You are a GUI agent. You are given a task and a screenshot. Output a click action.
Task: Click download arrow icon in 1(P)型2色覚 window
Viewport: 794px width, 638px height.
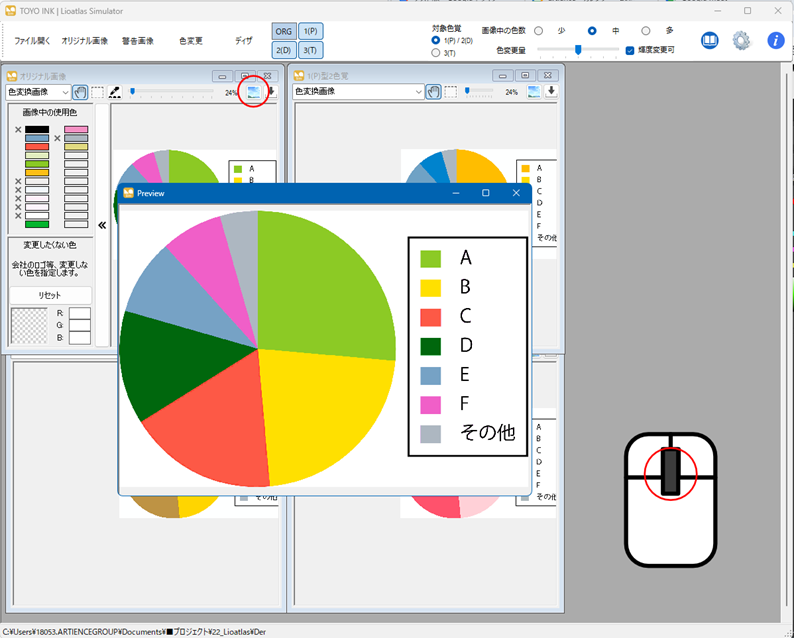point(551,91)
